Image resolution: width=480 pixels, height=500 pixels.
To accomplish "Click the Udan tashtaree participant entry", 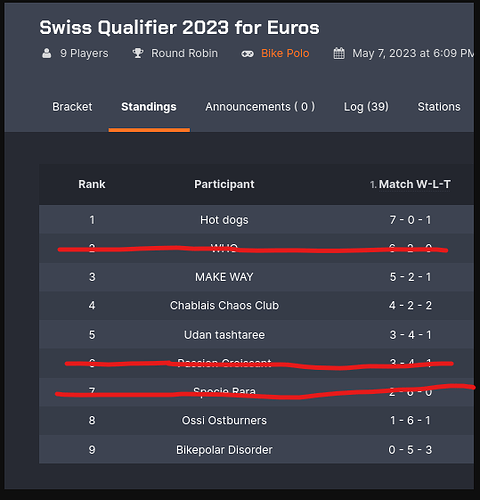I will (224, 335).
